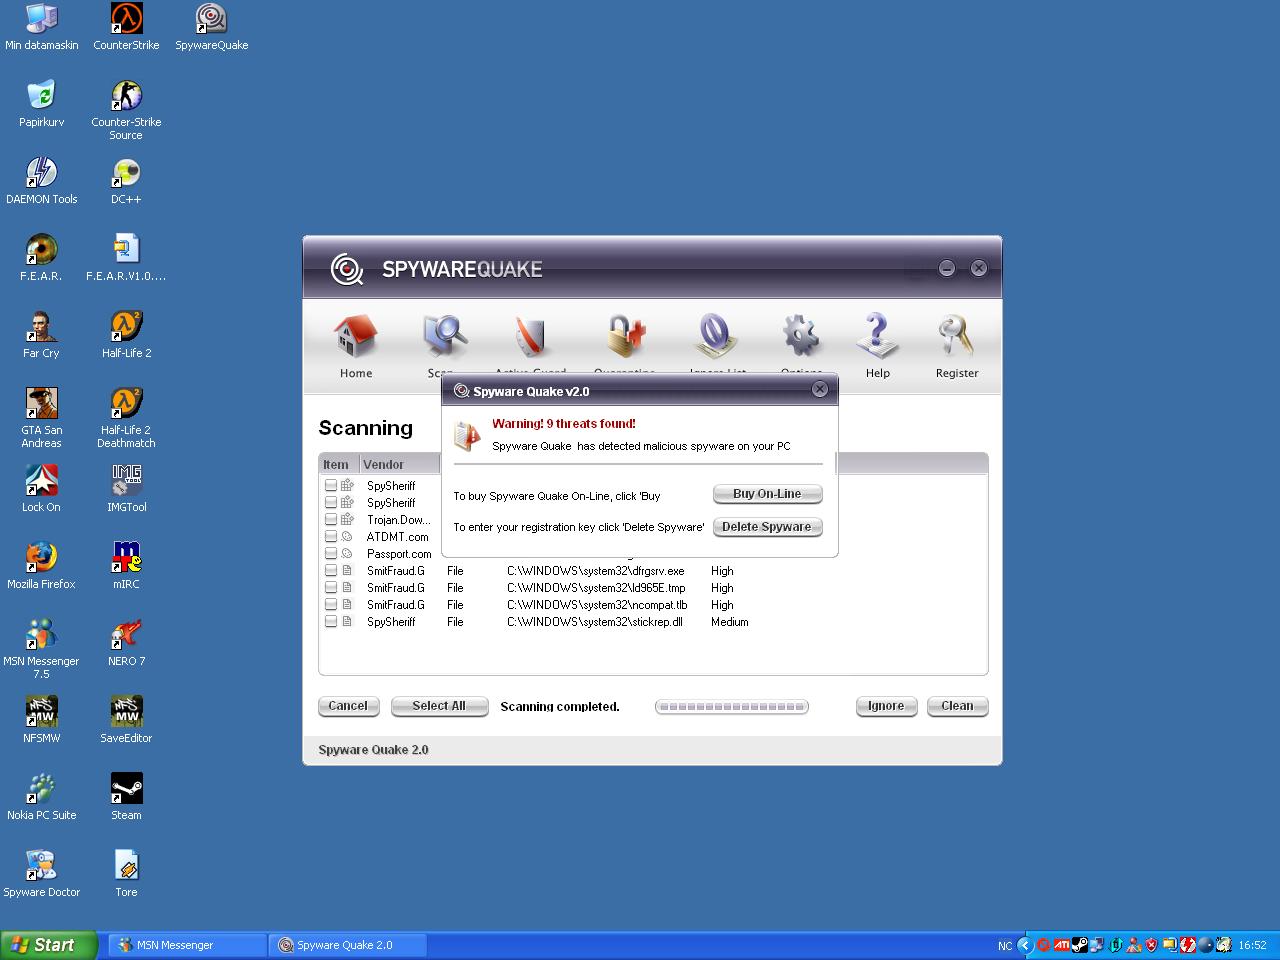
Task: Select the SpywareQuake desktop shortcut
Action: (x=211, y=27)
